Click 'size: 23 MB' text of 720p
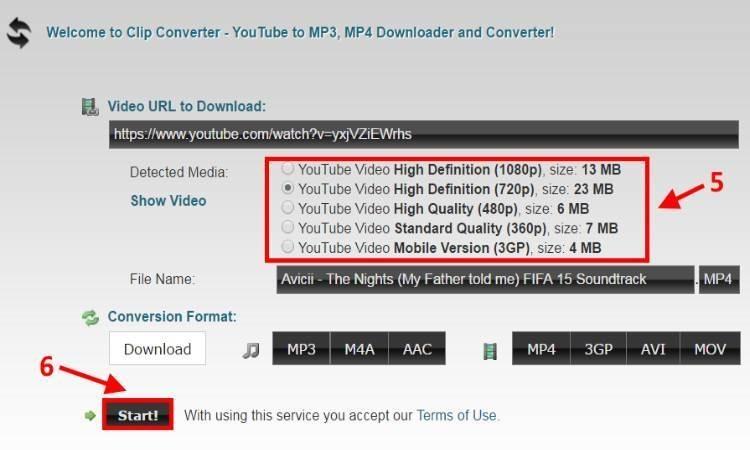The image size is (750, 450). point(577,189)
